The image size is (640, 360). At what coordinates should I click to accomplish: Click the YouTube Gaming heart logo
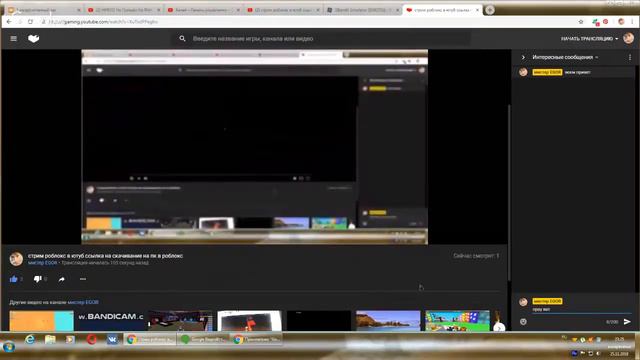click(33, 38)
